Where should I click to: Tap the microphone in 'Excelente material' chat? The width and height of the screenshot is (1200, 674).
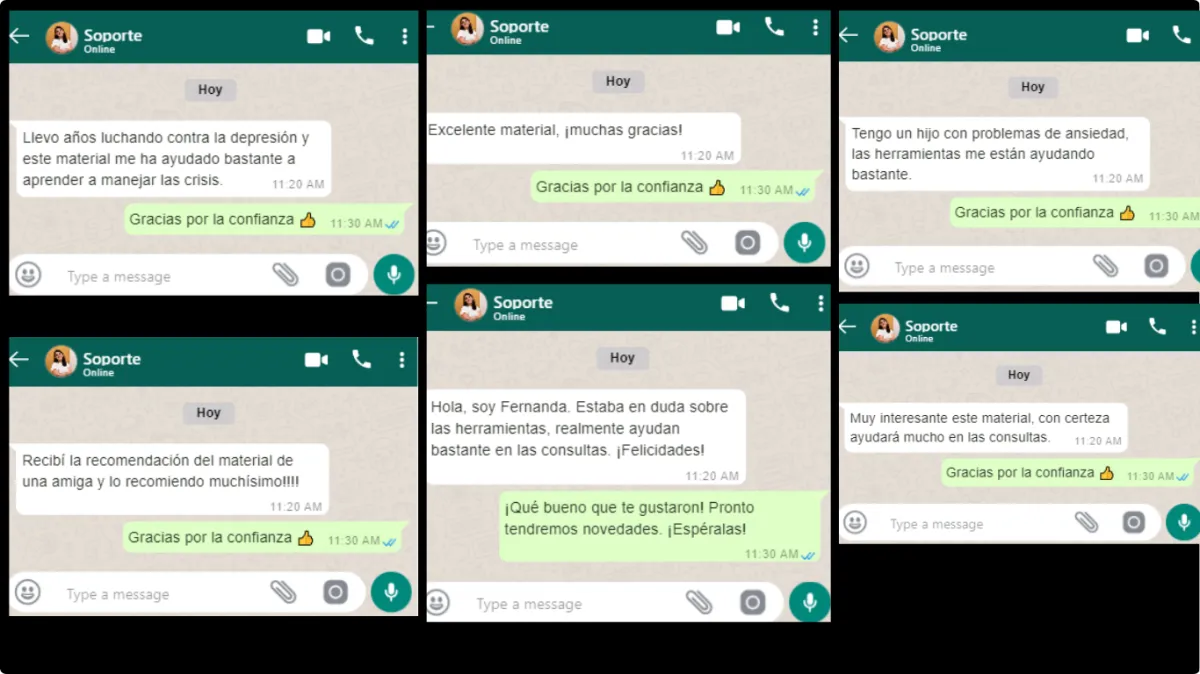point(804,243)
